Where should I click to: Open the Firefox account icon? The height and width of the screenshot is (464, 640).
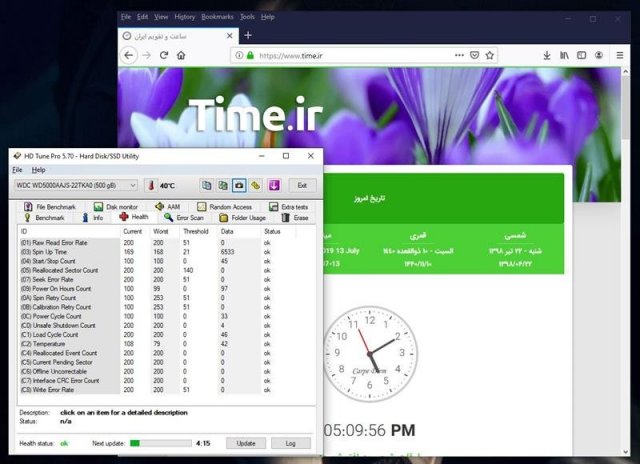pyautogui.click(x=599, y=55)
